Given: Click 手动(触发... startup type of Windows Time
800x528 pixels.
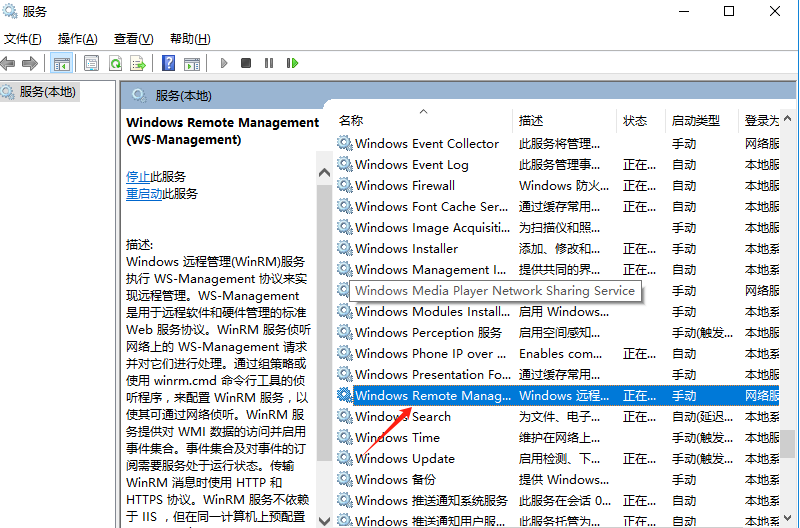Looking at the screenshot, I should pos(702,437).
